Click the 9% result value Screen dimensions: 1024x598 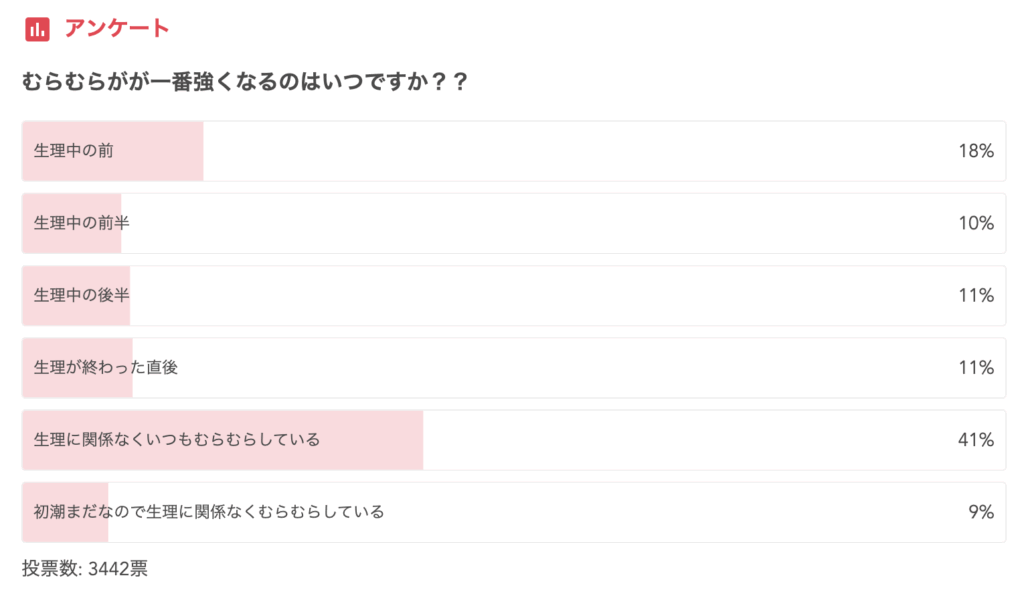[980, 512]
